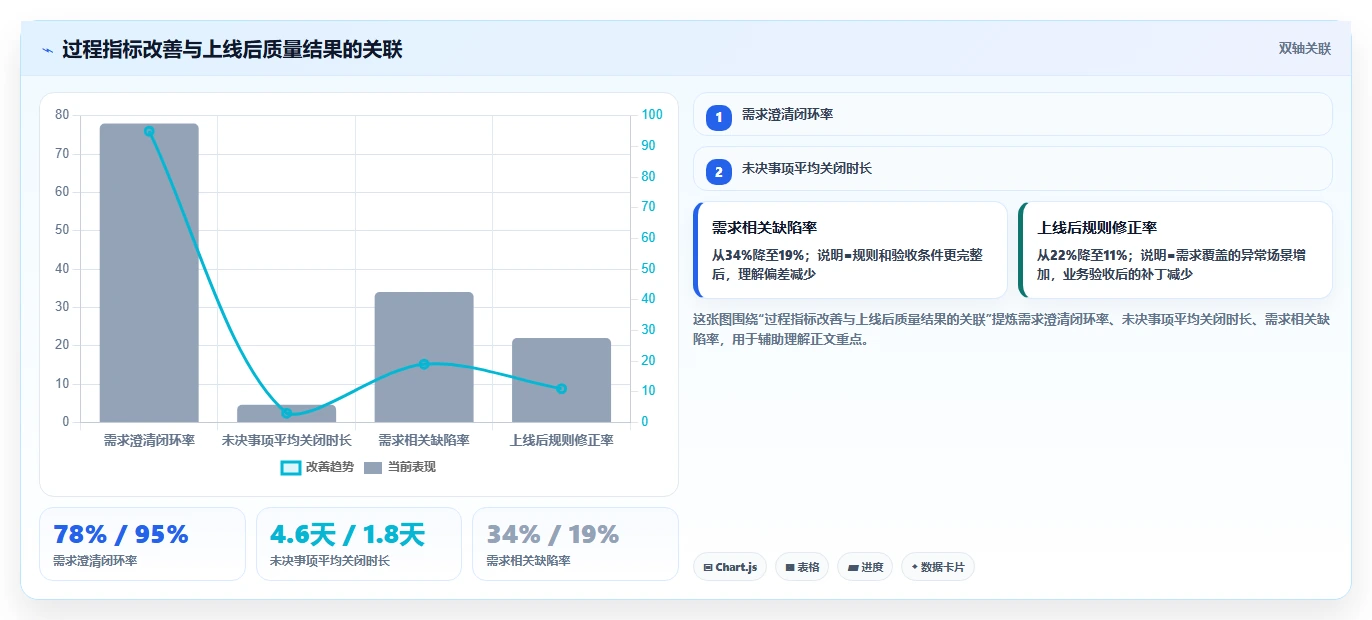Toggle the 改善趋势 legend entry

coord(317,467)
